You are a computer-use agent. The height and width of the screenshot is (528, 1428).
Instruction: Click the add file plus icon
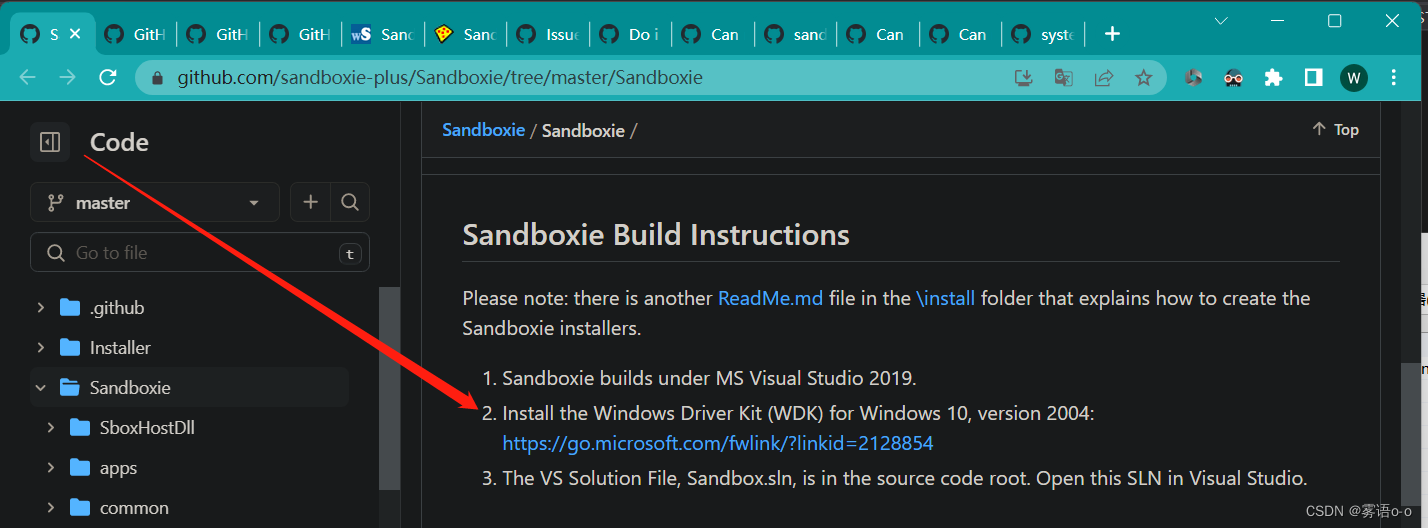click(x=310, y=202)
